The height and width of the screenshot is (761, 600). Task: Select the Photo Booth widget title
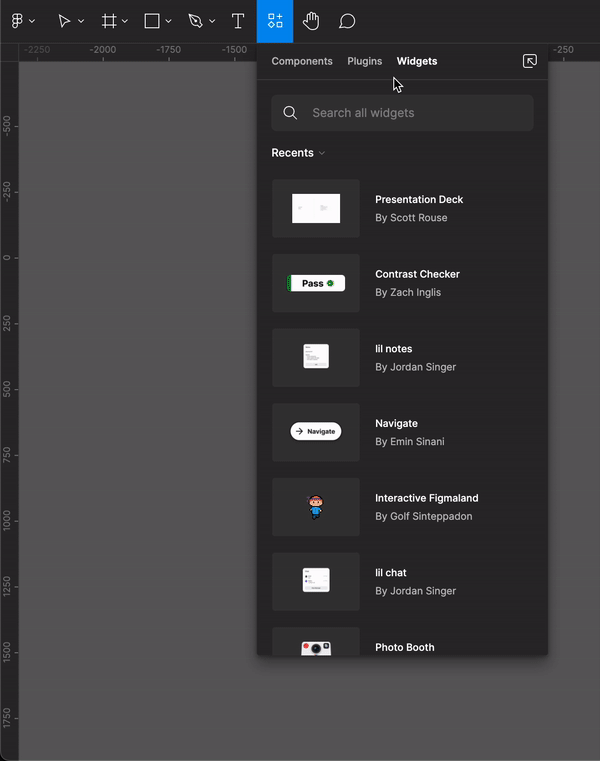[405, 647]
